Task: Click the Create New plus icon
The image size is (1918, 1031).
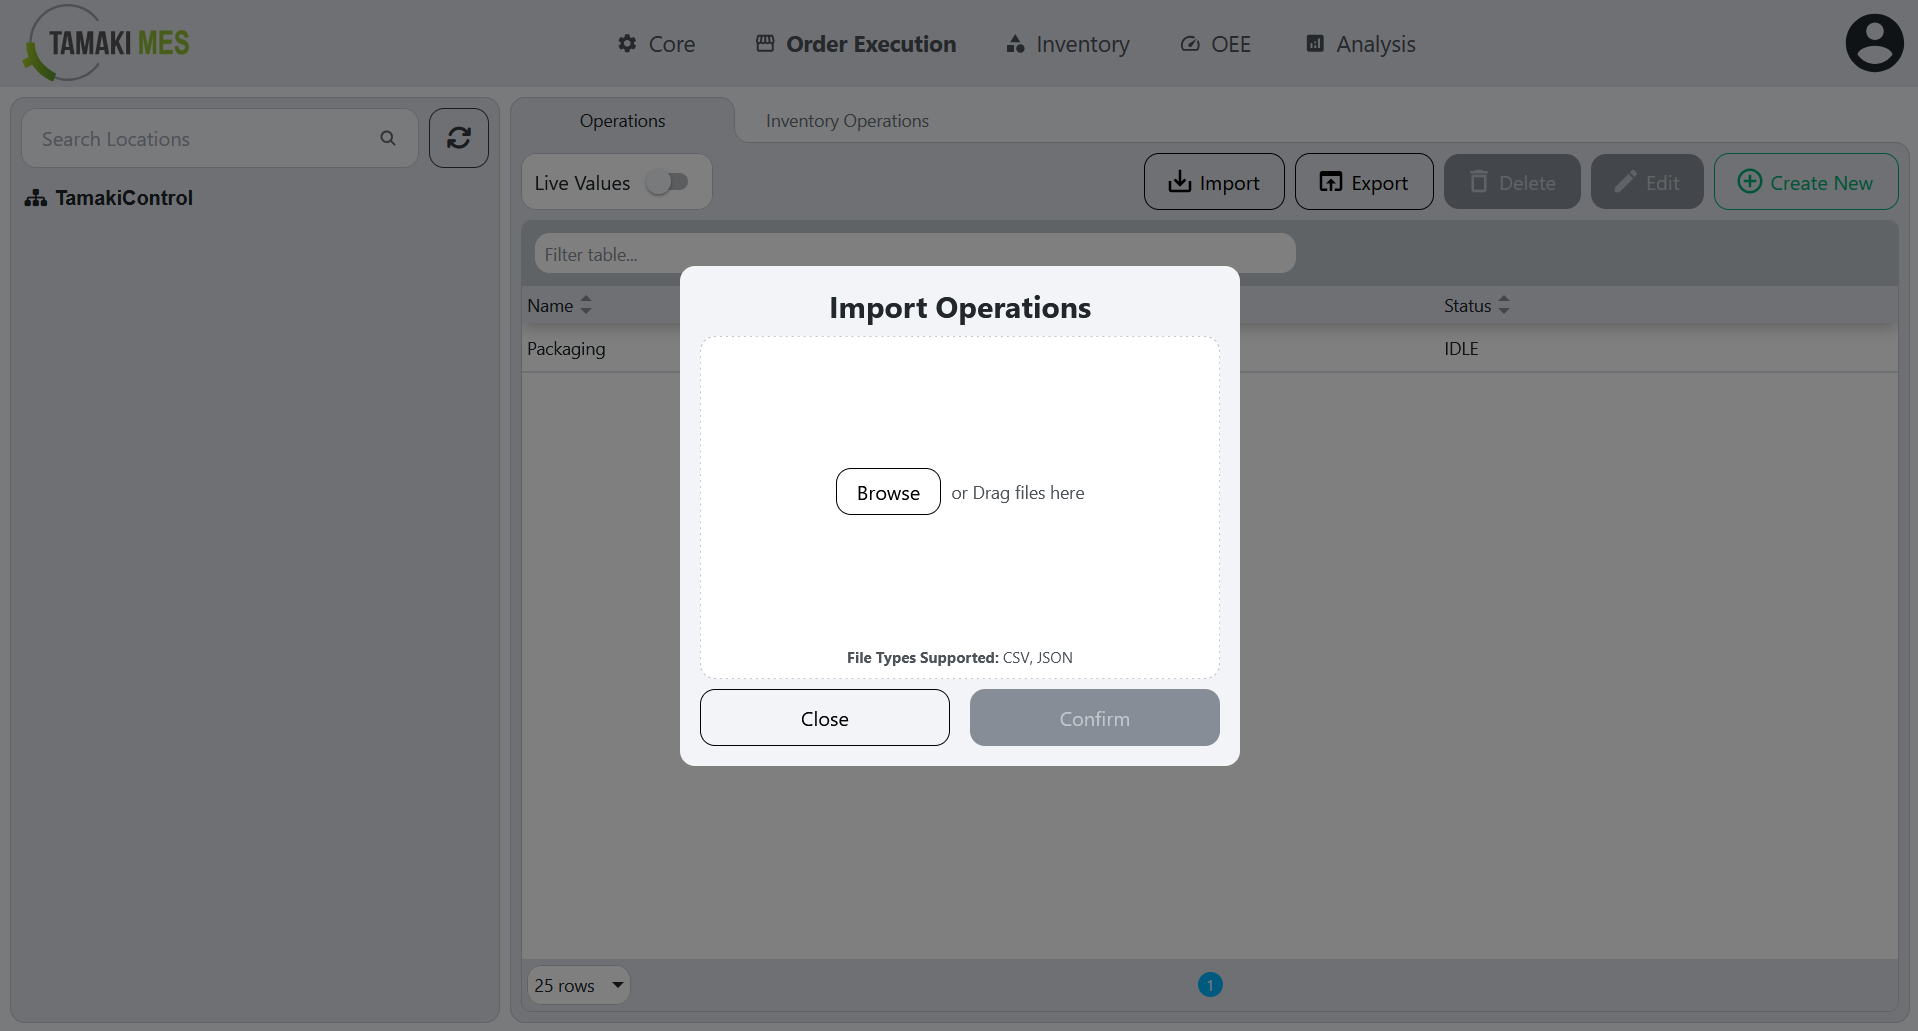Action: tap(1748, 182)
